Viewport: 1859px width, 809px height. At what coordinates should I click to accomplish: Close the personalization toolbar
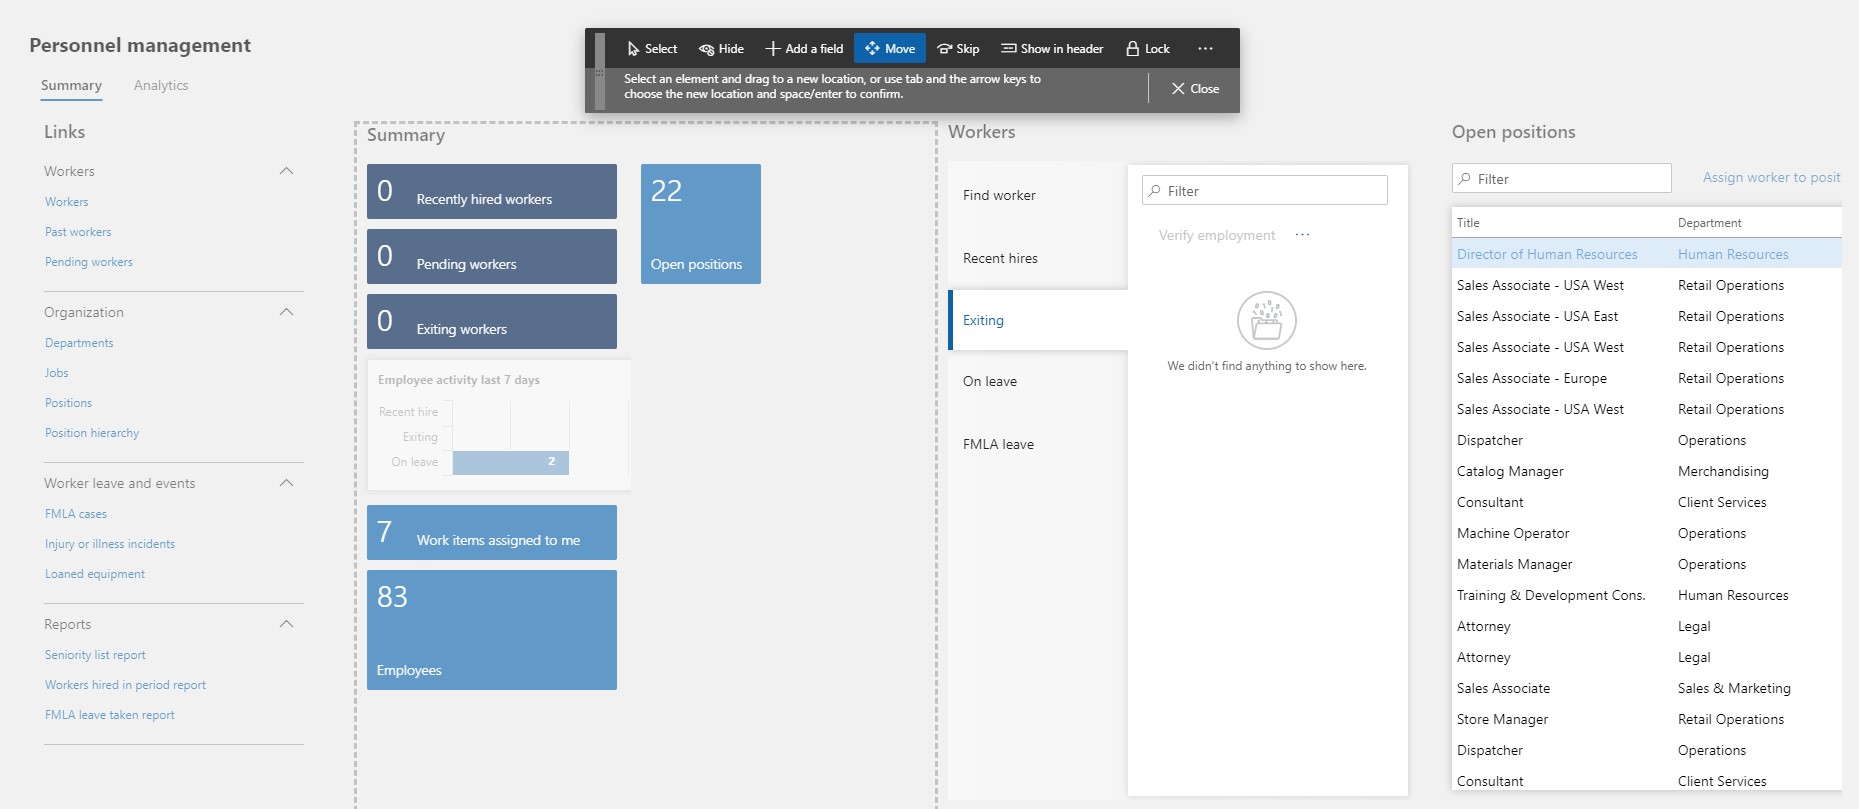(1195, 89)
